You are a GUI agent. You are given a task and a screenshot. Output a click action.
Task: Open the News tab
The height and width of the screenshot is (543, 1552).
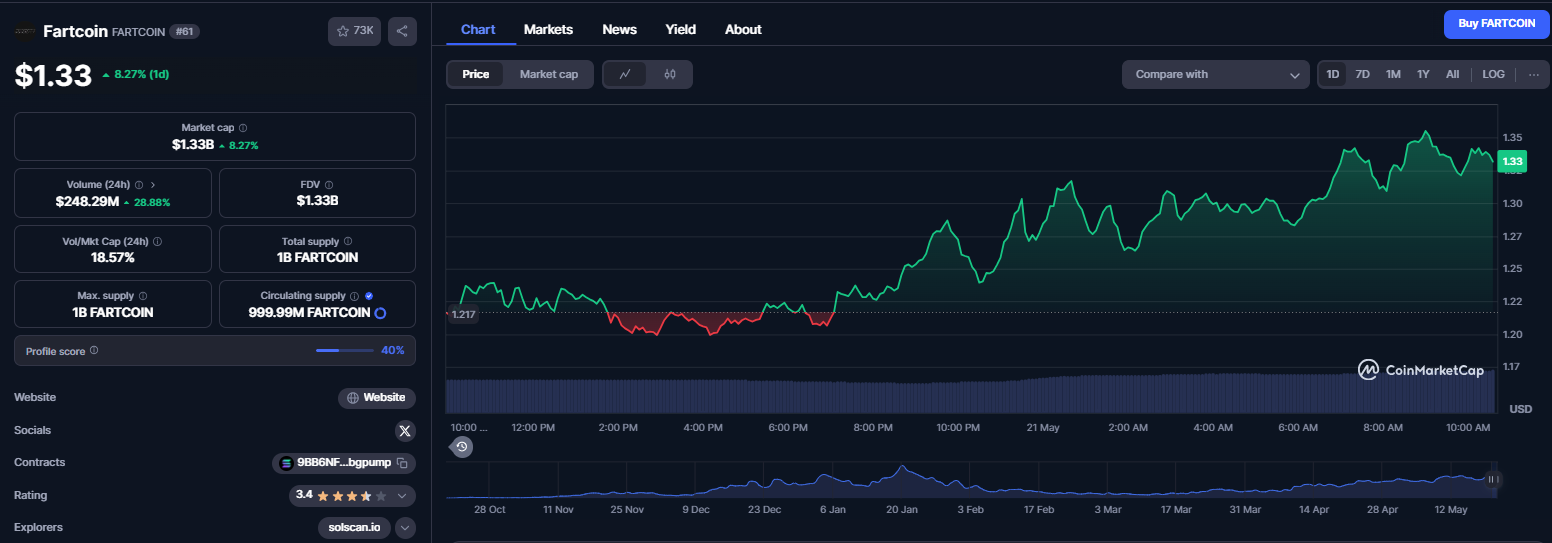click(x=619, y=30)
